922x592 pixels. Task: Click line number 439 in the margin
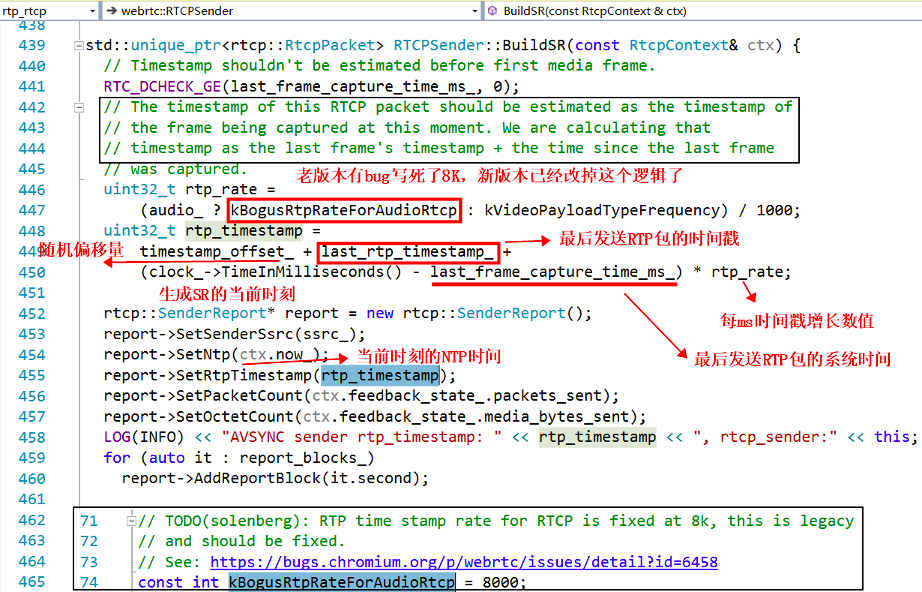tap(31, 46)
